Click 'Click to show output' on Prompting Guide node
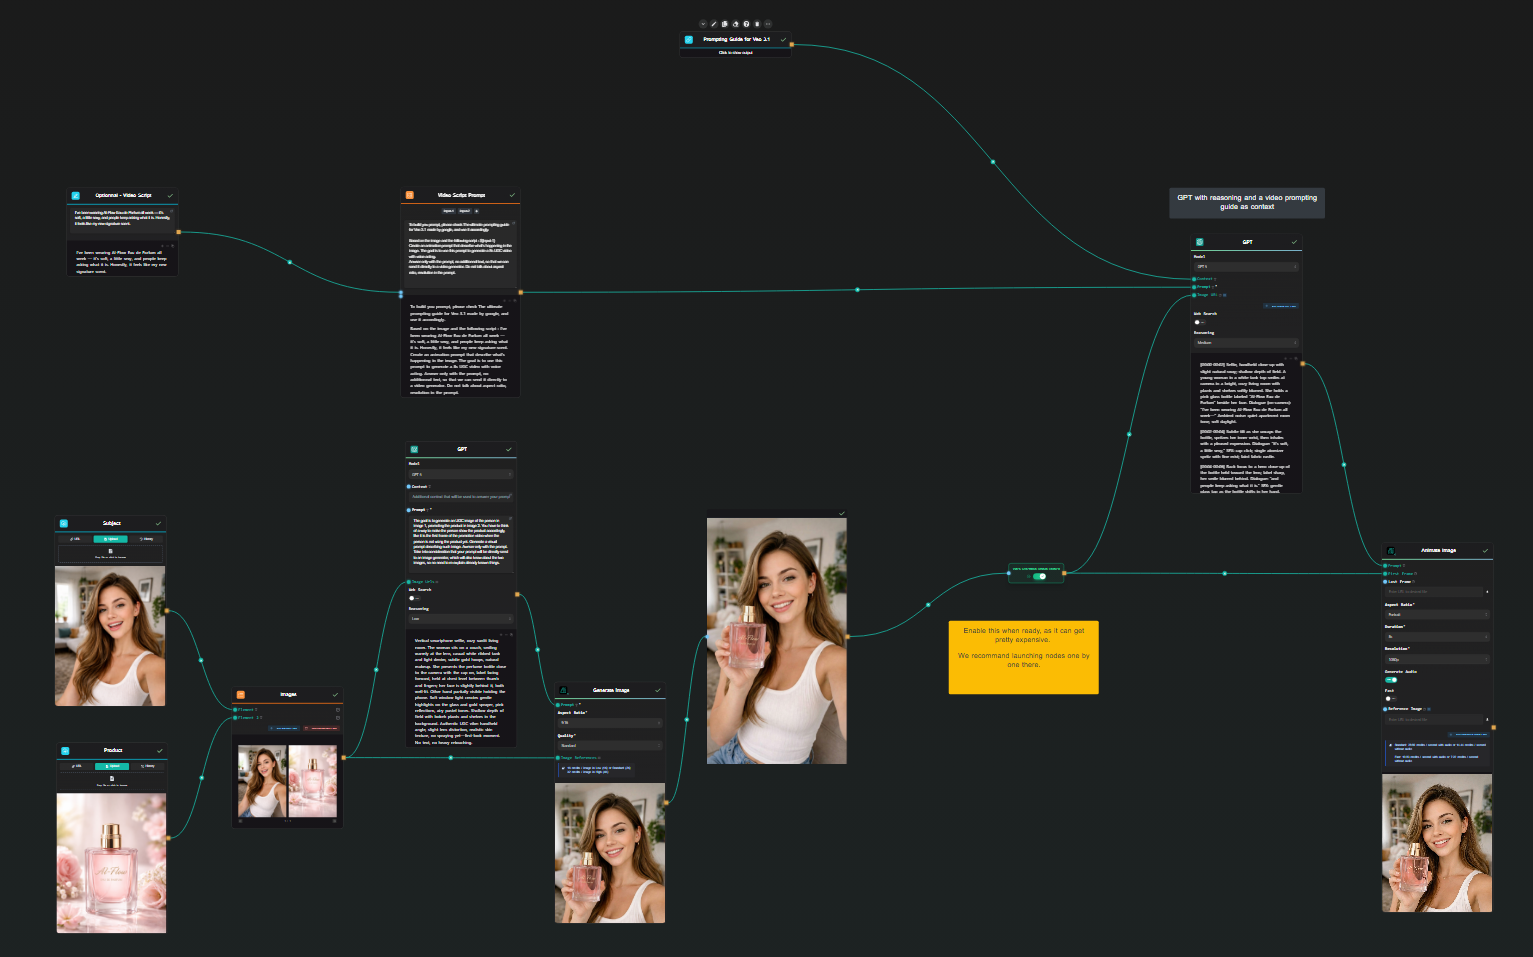 pyautogui.click(x=735, y=53)
